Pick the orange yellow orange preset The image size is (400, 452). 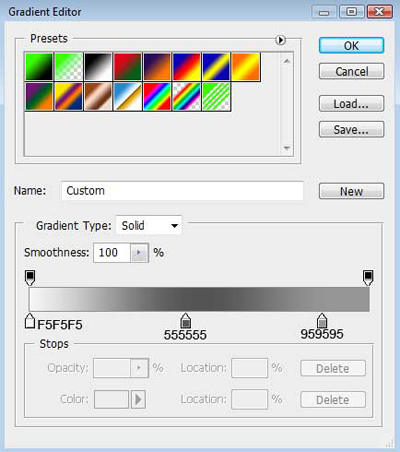point(246,67)
